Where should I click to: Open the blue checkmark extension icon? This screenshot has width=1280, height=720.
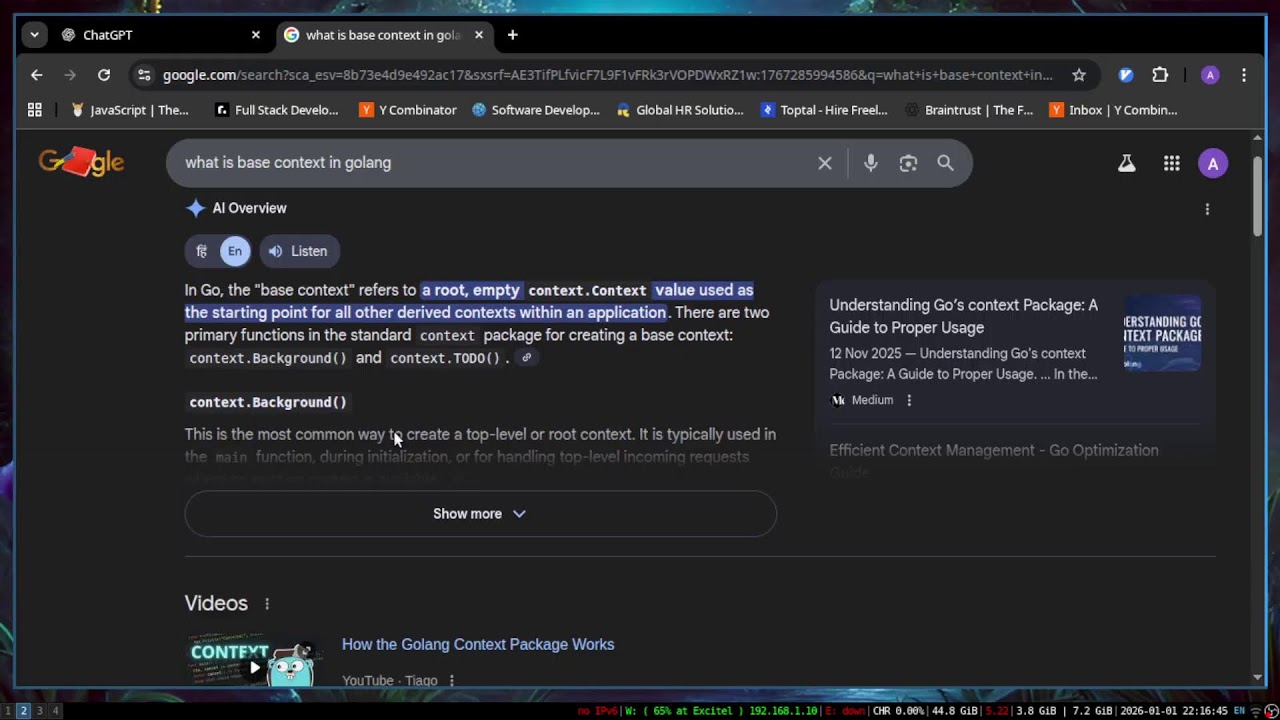pyautogui.click(x=1126, y=75)
